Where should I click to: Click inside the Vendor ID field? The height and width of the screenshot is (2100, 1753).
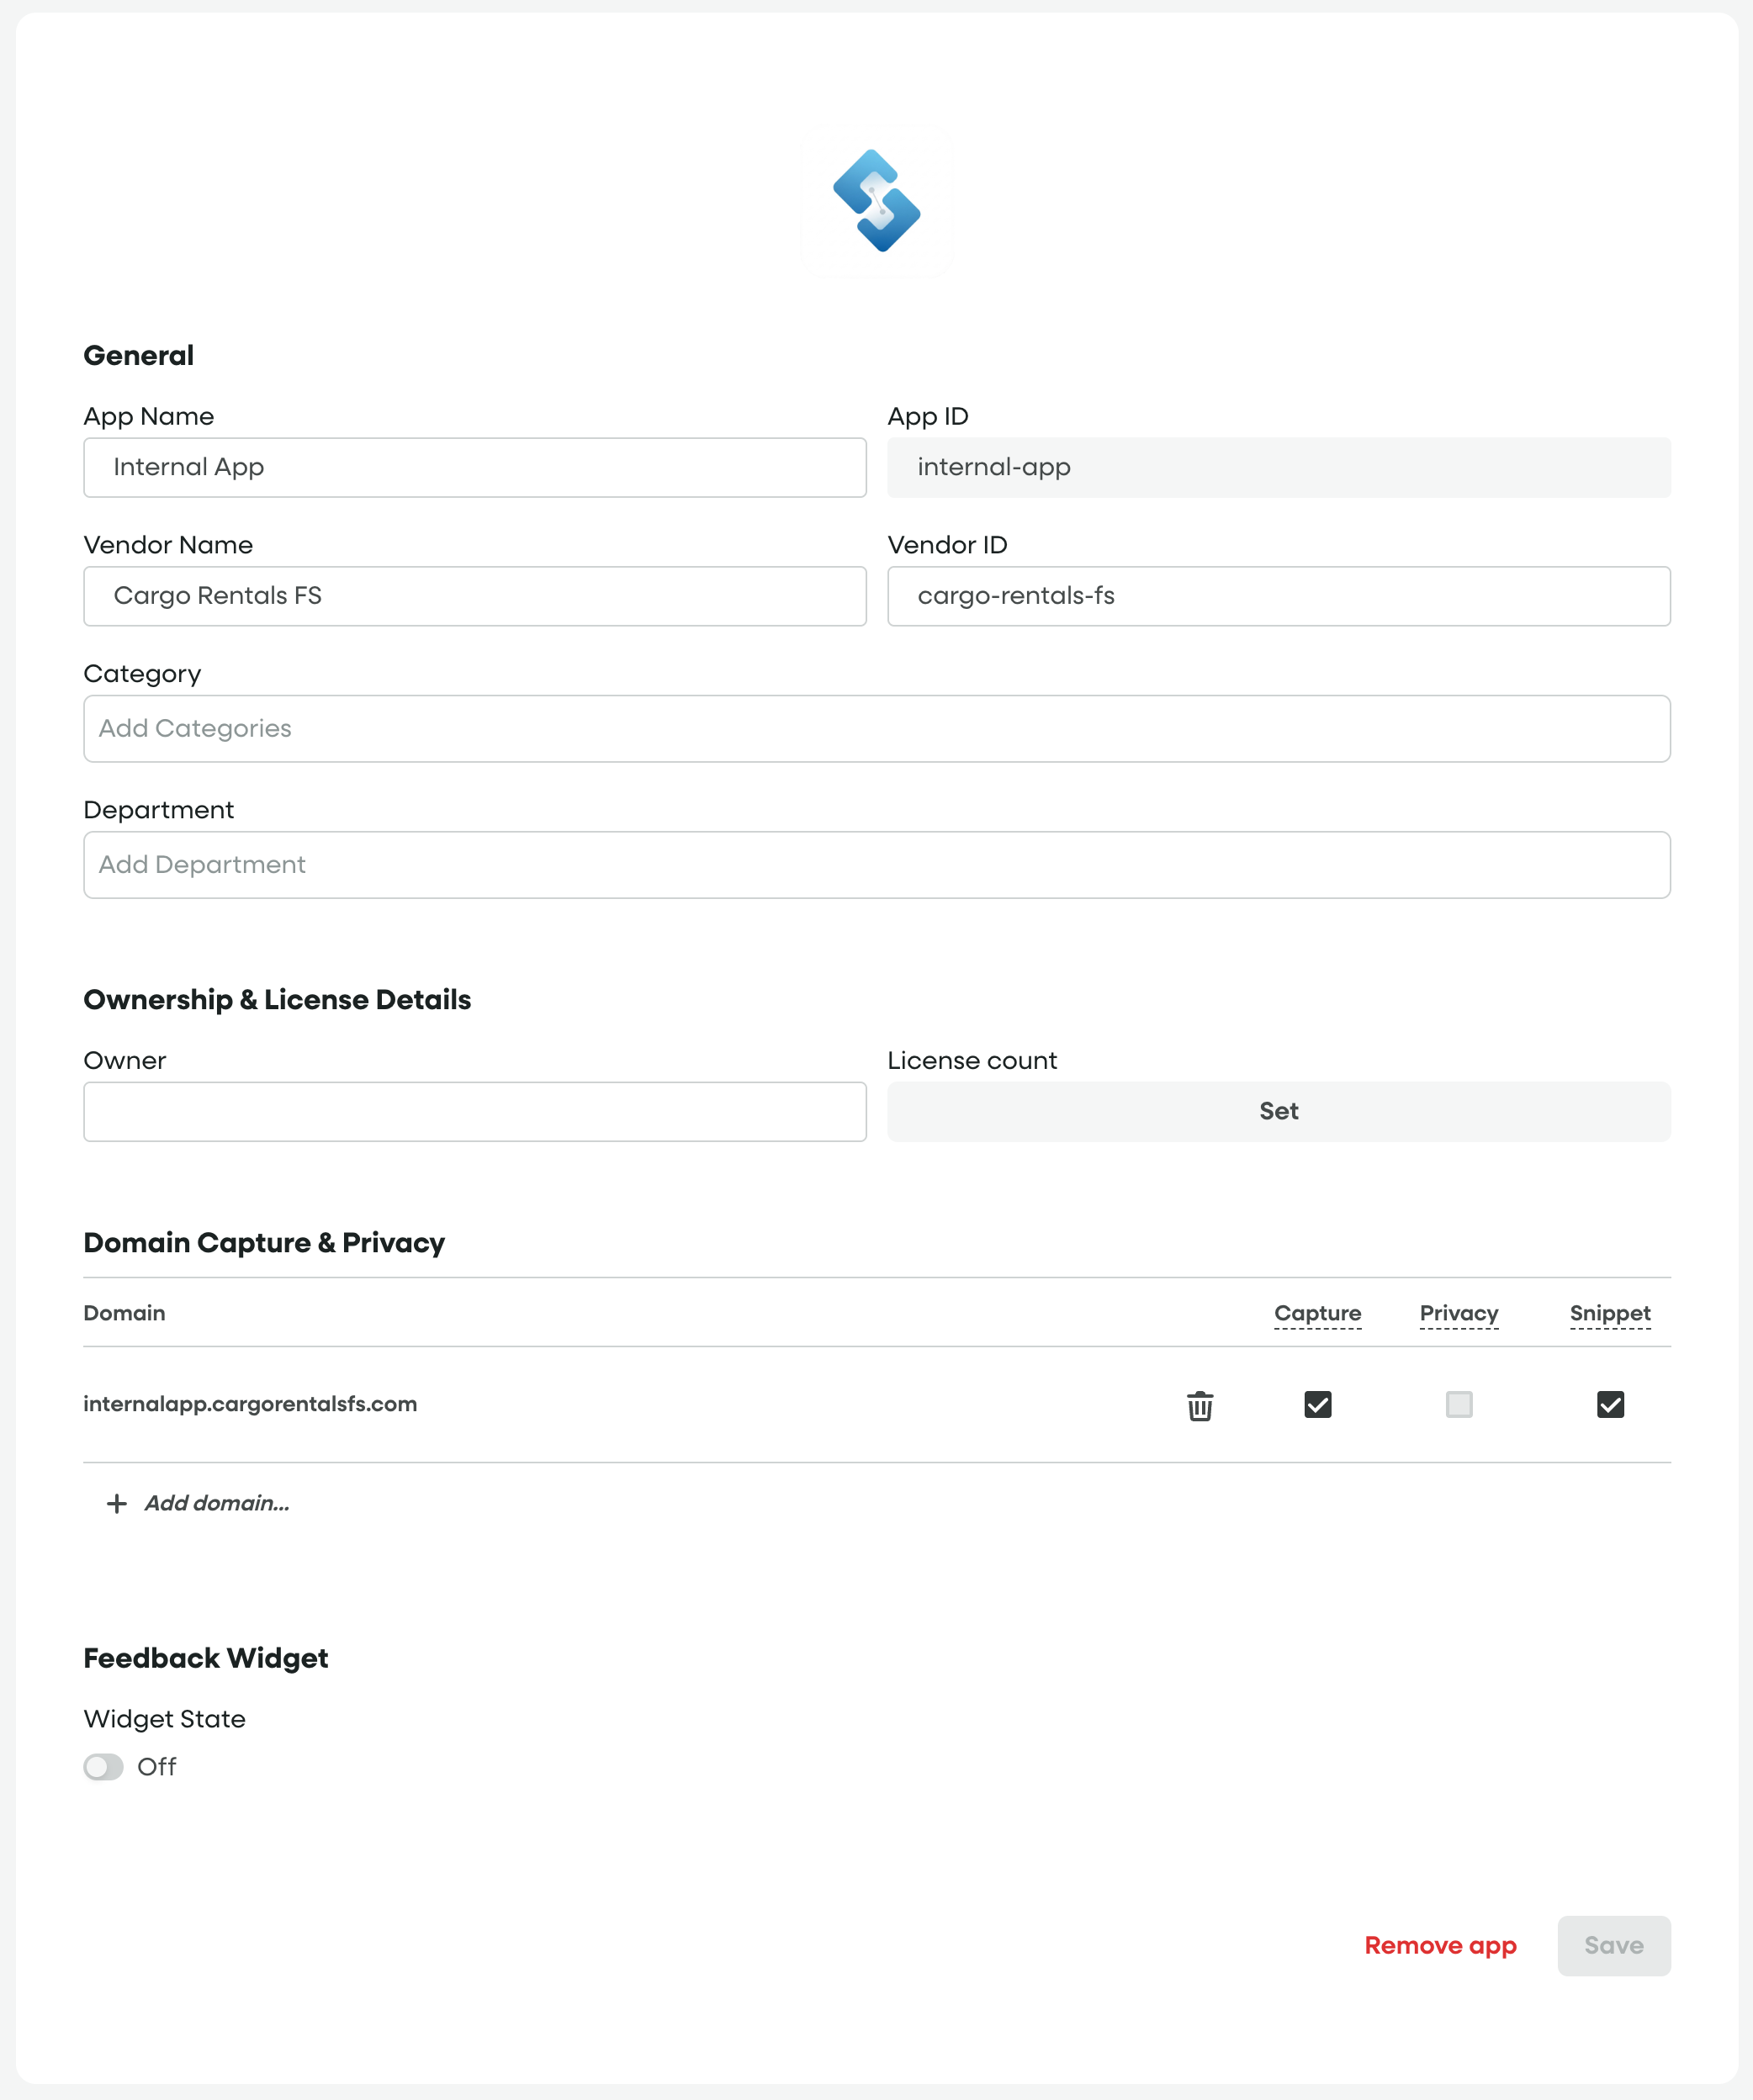(1278, 596)
